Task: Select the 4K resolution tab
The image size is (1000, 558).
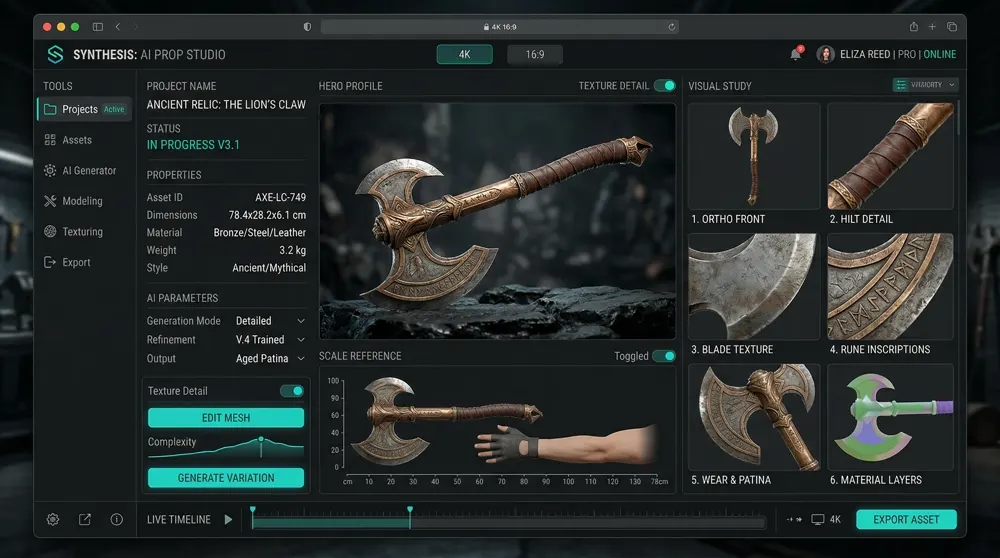Action: click(x=464, y=55)
